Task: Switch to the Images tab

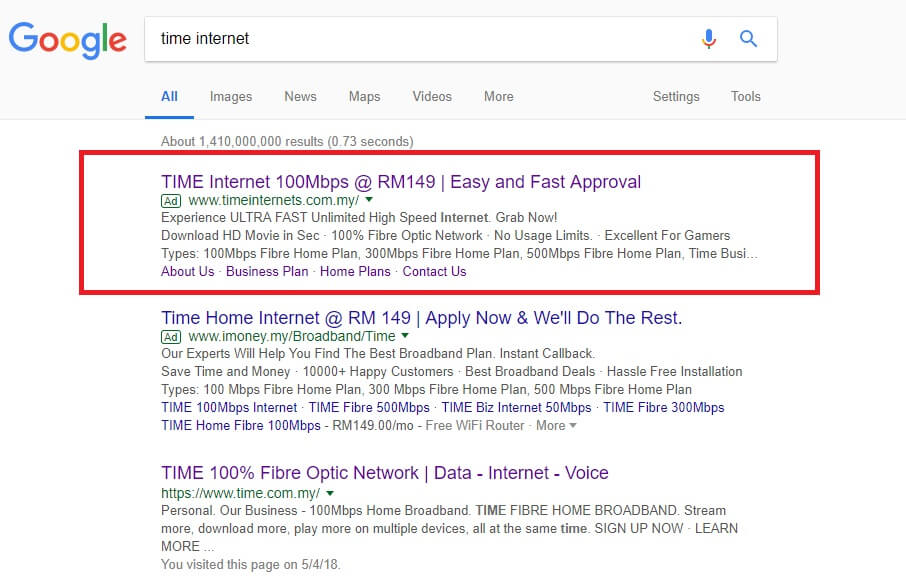Action: [x=231, y=97]
